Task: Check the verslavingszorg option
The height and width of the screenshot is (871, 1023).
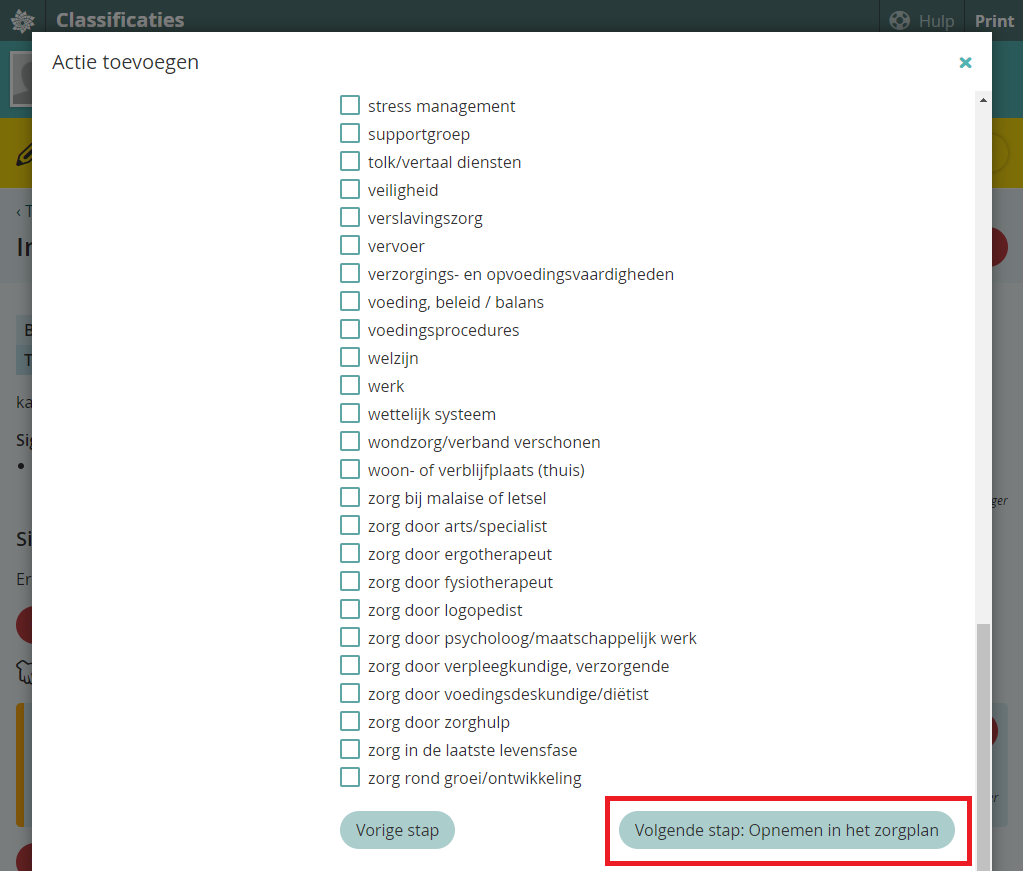Action: pyautogui.click(x=350, y=218)
